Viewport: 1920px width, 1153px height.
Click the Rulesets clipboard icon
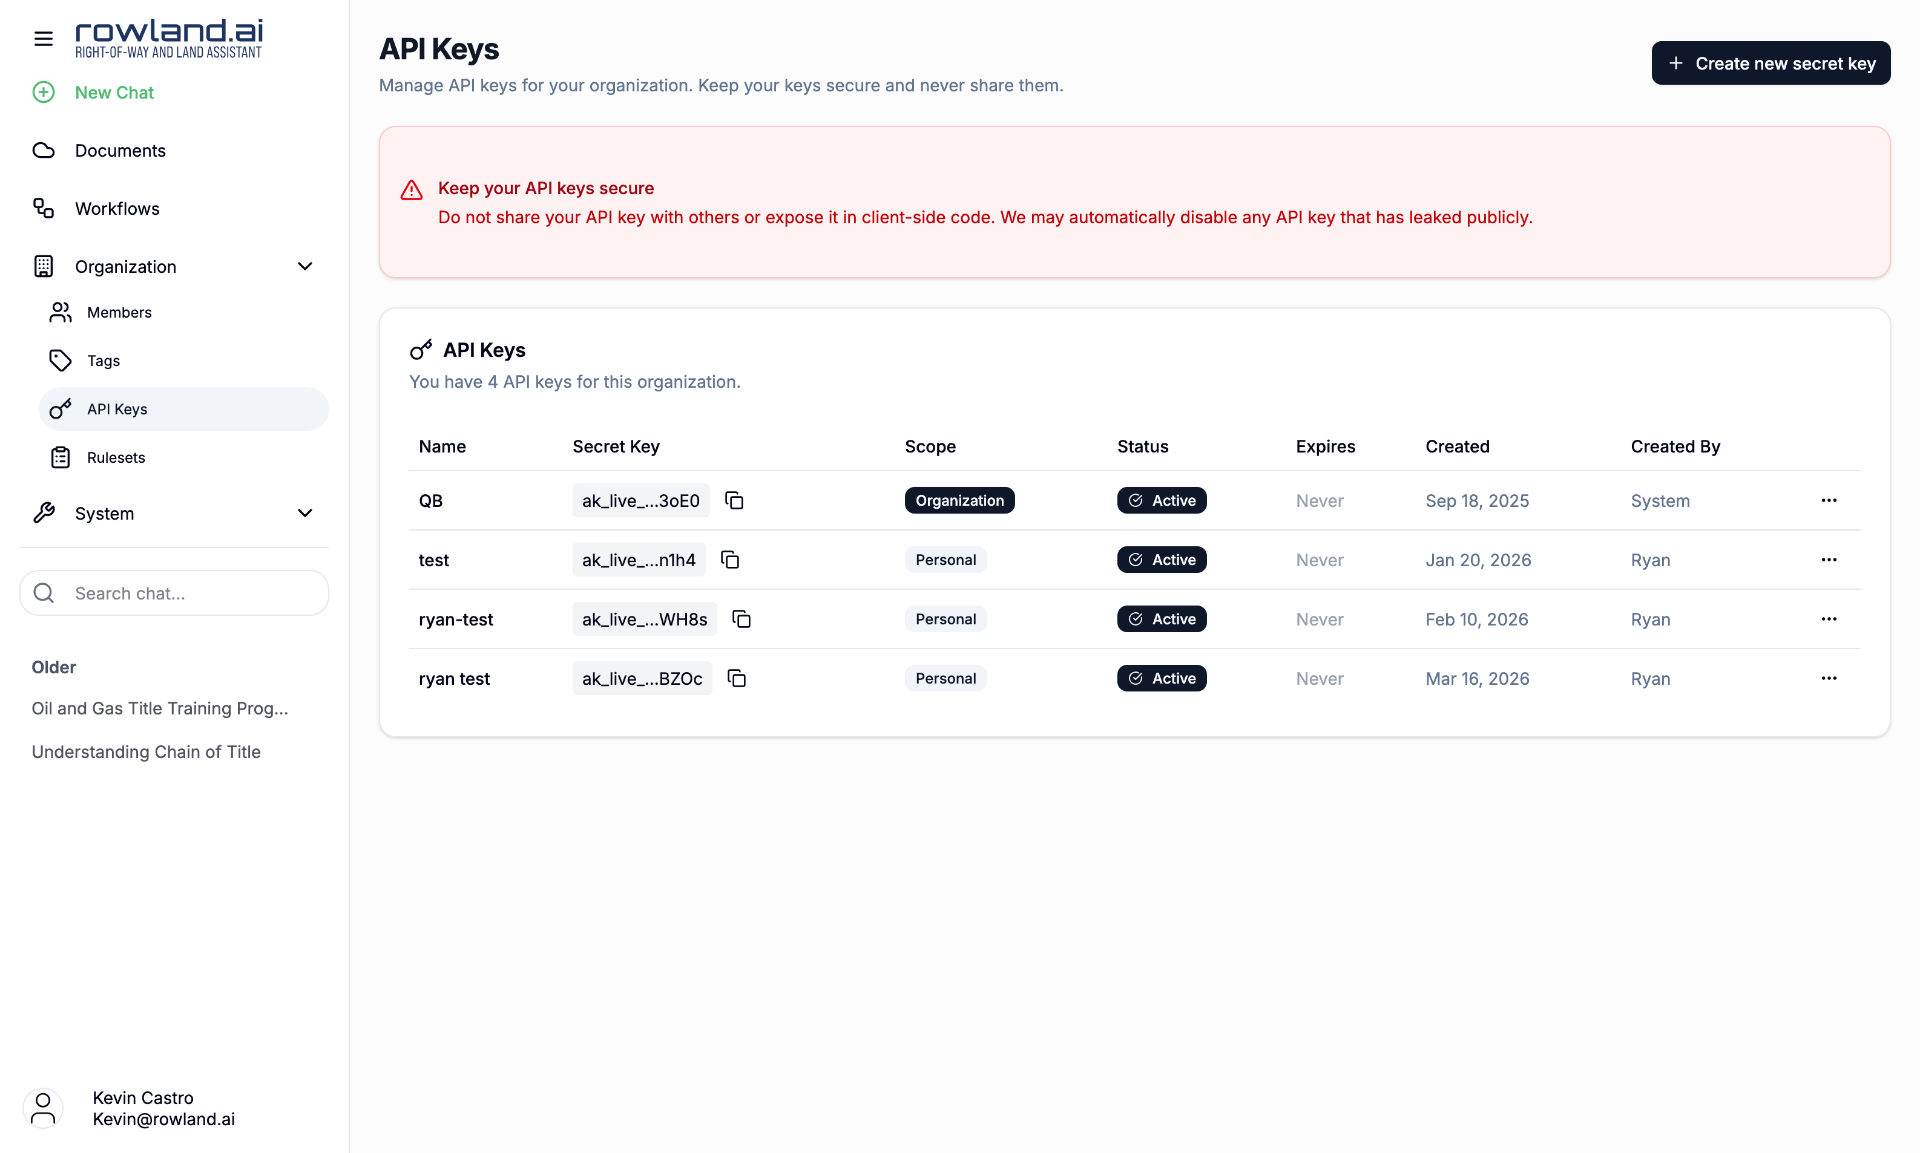click(x=60, y=457)
